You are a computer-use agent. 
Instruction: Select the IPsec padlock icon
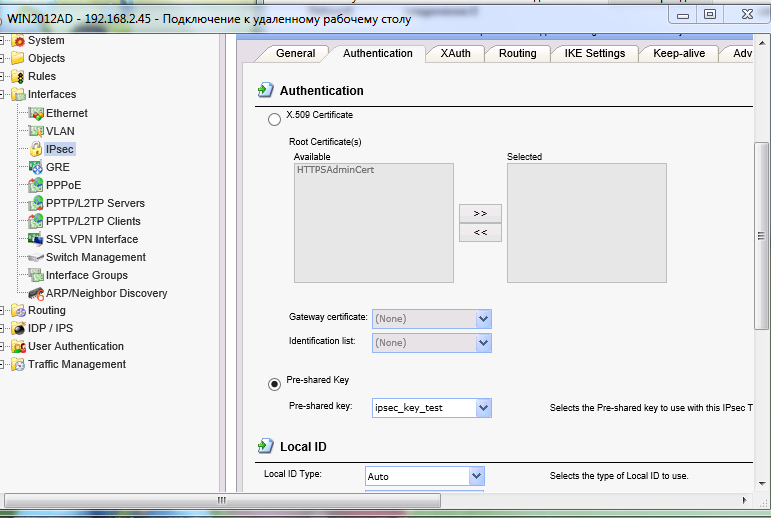36,149
